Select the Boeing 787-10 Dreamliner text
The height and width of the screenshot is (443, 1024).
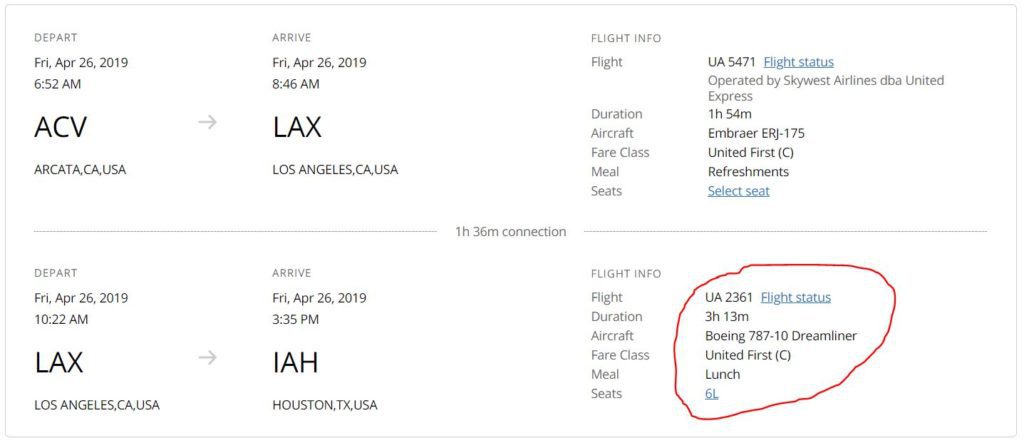(780, 336)
